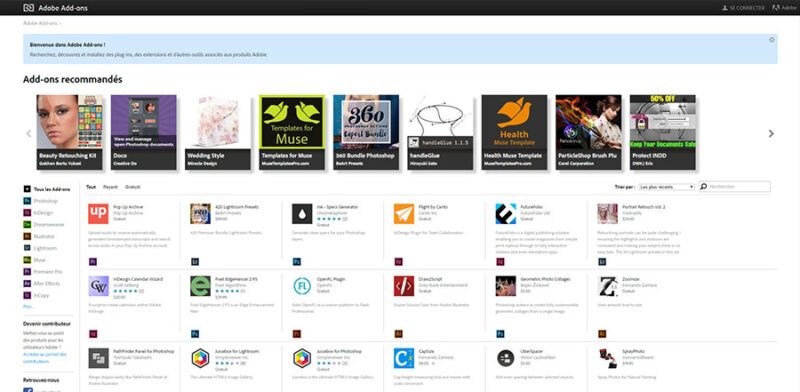The height and width of the screenshot is (392, 800).
Task: Open the Juicebox for Lightroom icon
Action: pos(200,358)
